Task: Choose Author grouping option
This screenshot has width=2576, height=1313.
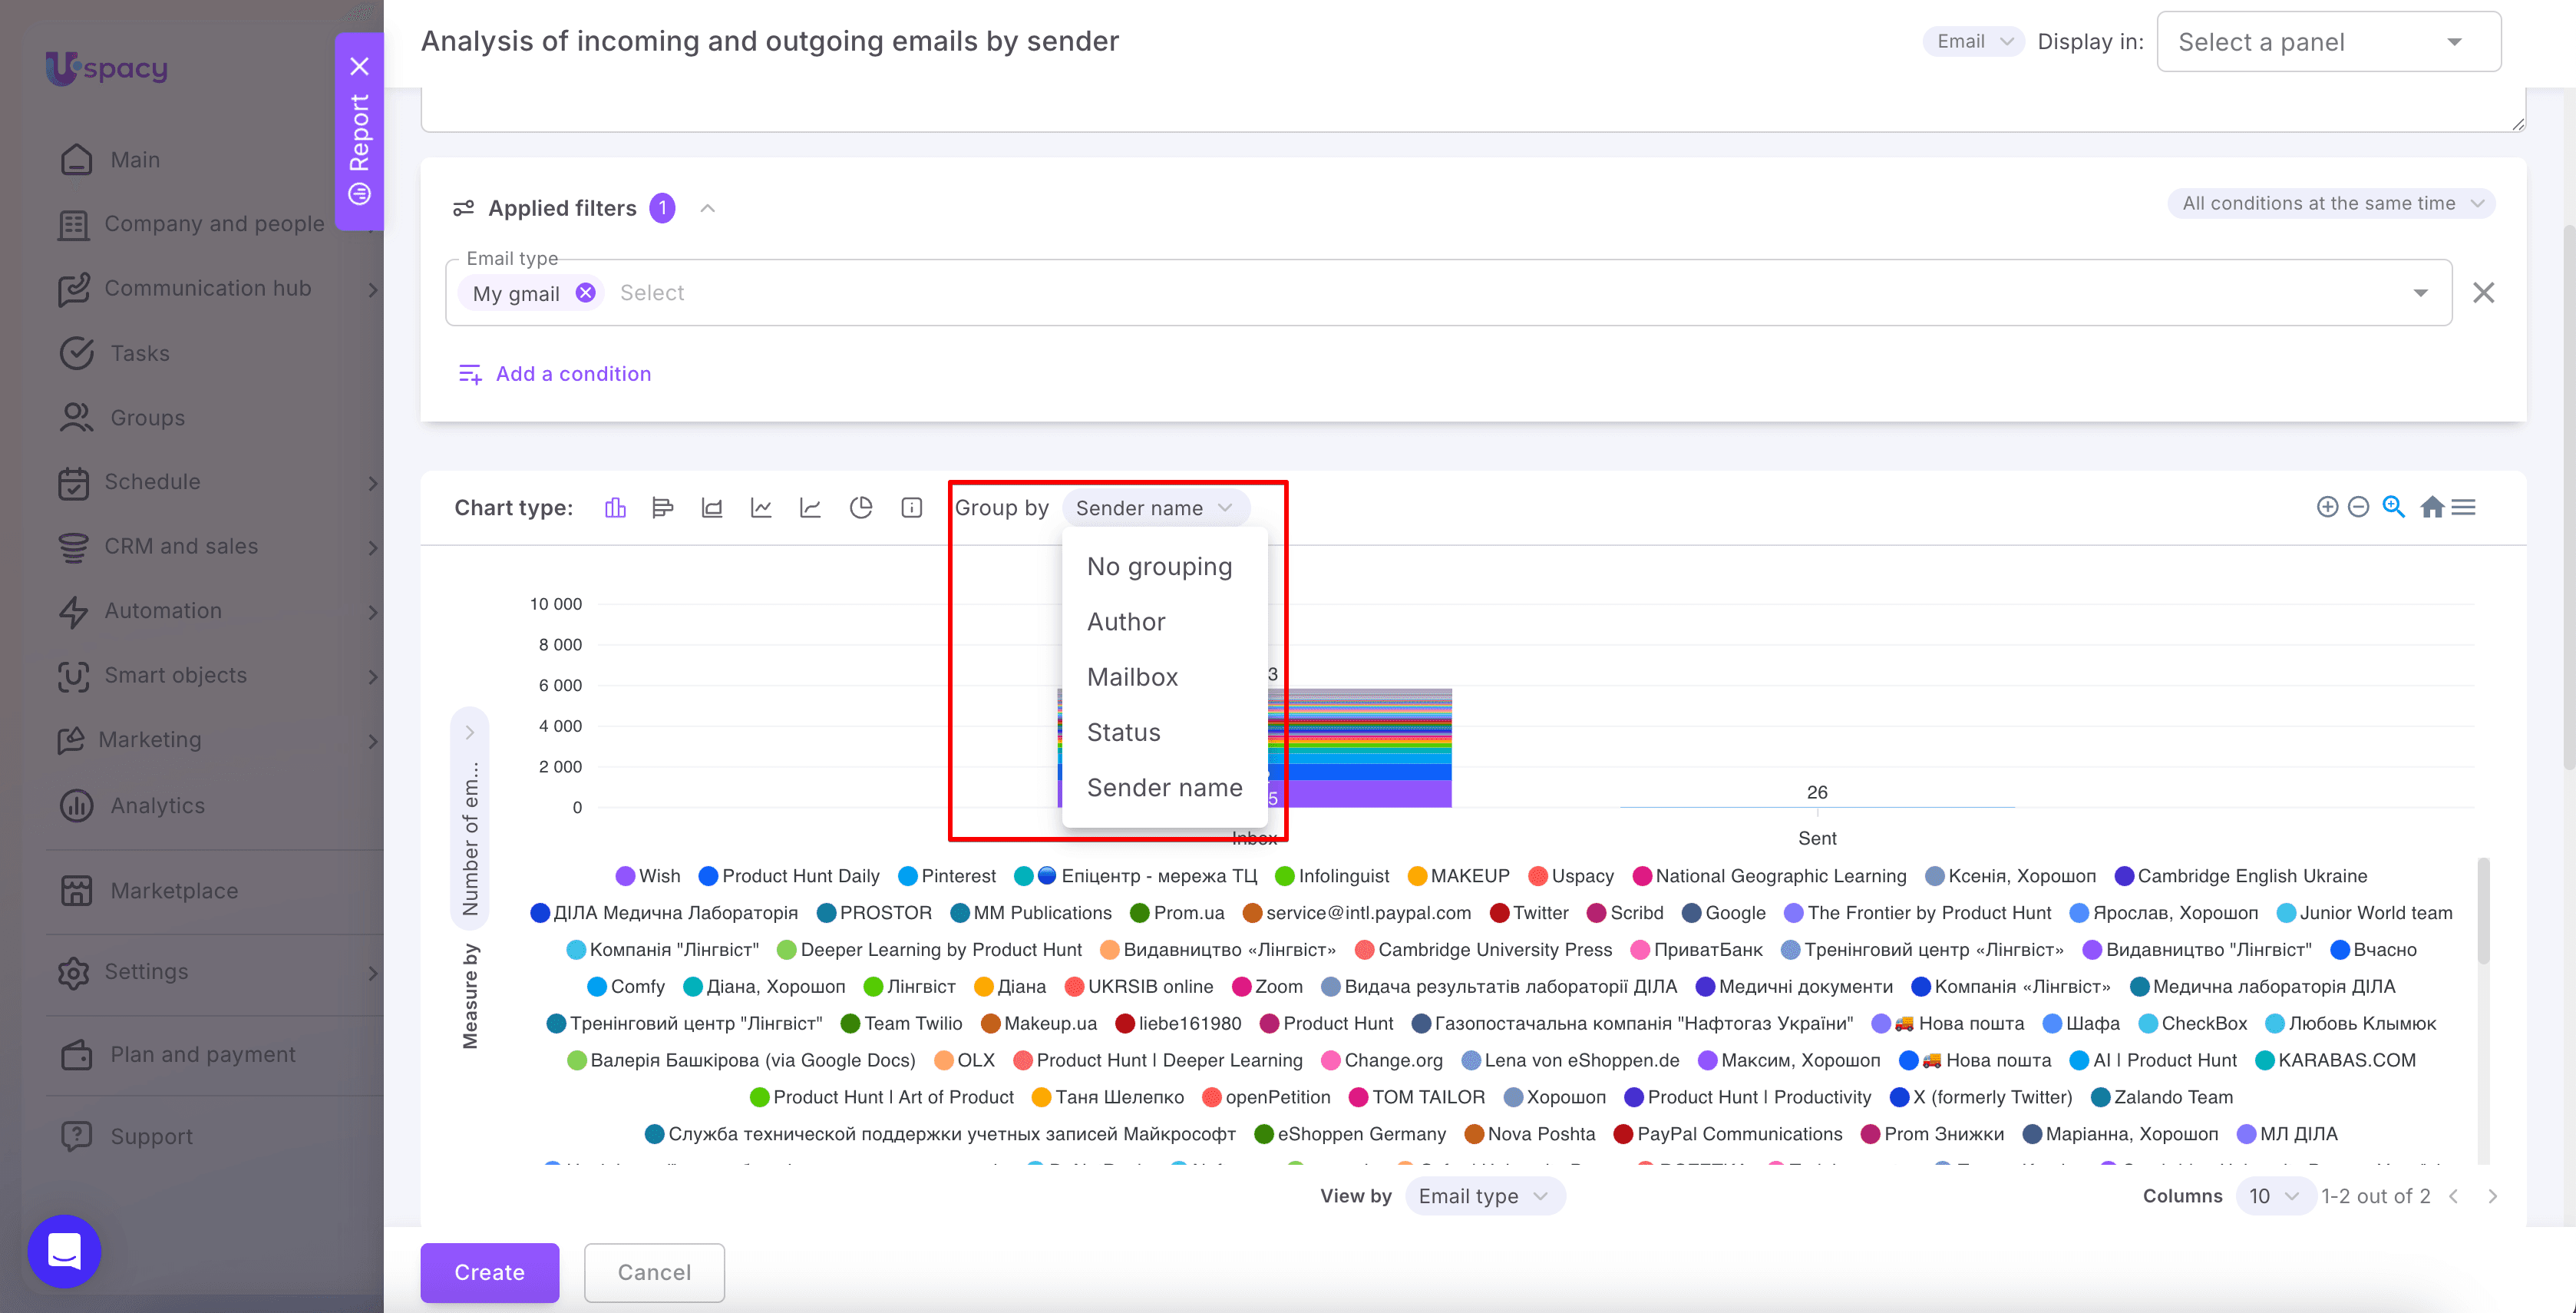Action: click(x=1164, y=622)
